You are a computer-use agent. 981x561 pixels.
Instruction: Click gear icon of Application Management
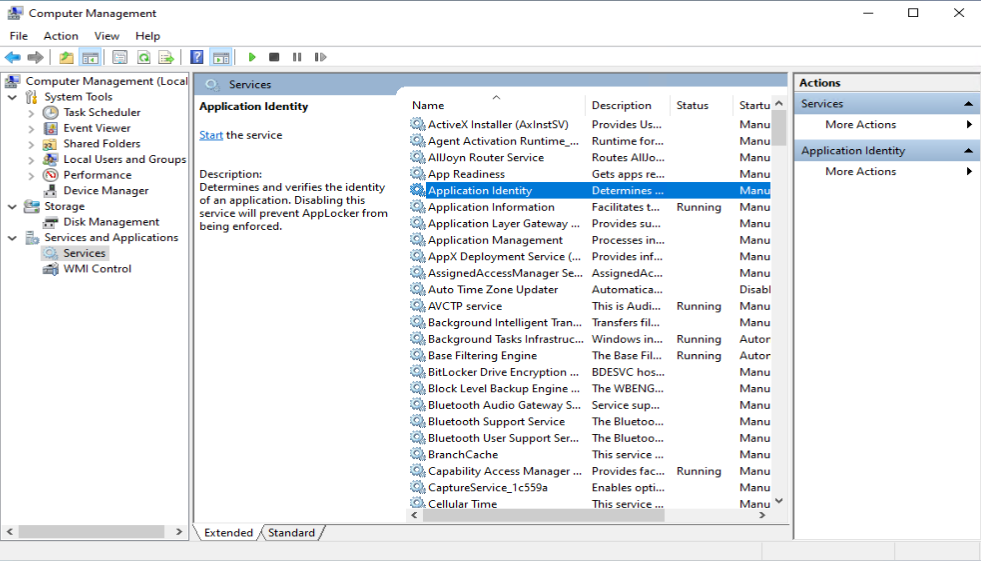(x=417, y=240)
